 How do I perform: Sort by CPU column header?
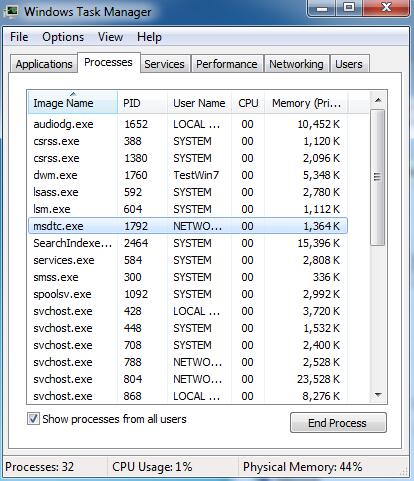pos(248,103)
